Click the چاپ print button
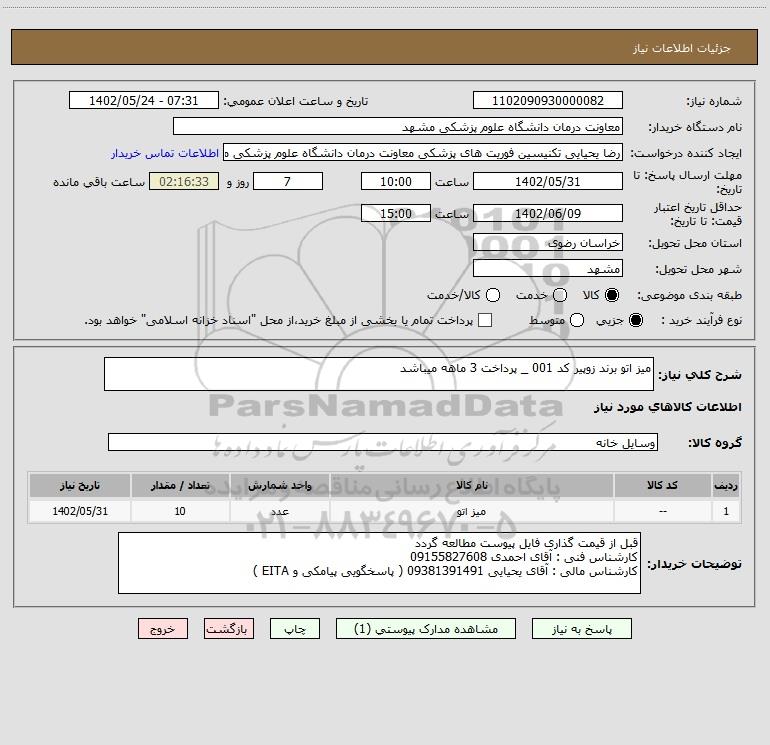 (x=295, y=629)
